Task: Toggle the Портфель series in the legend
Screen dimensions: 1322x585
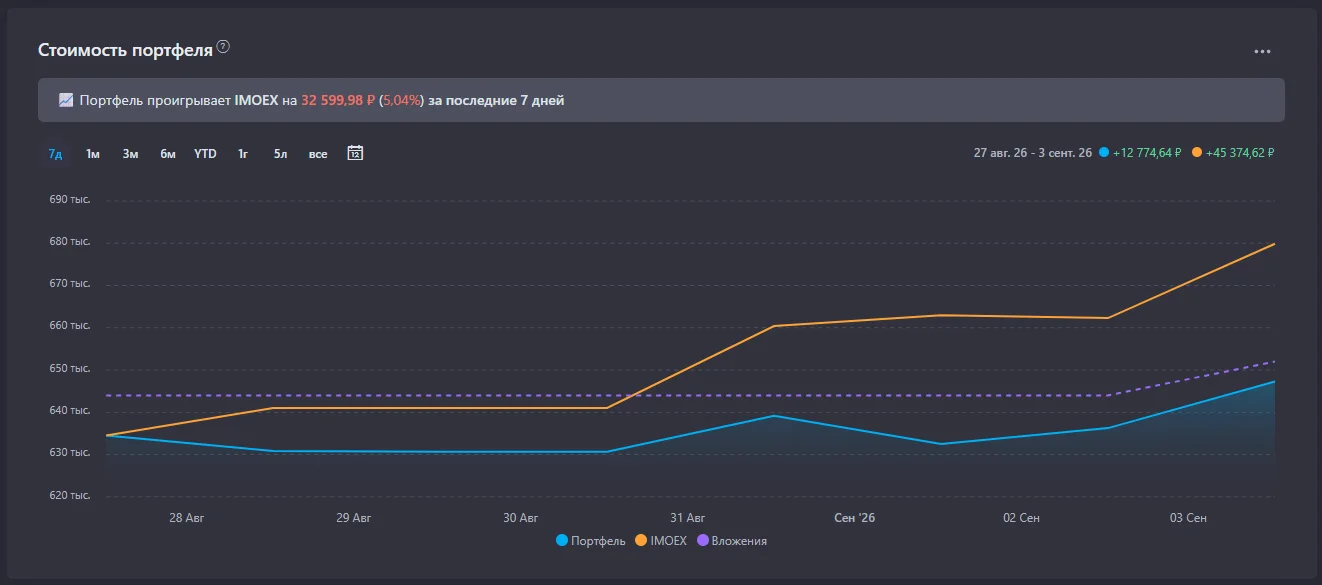Action: click(591, 541)
